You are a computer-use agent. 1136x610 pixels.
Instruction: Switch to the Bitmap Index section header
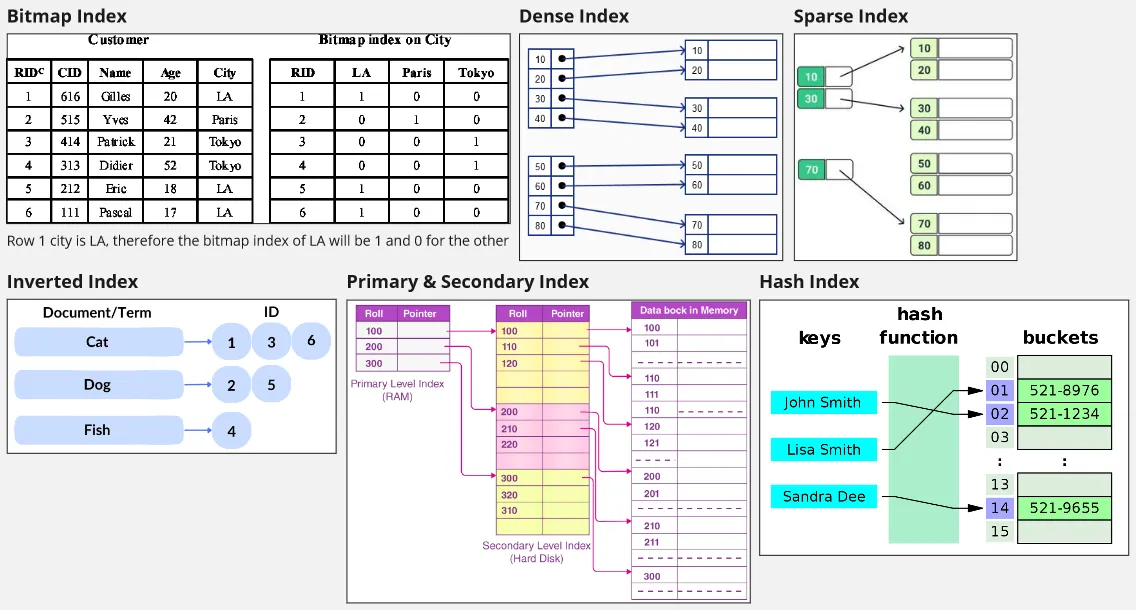pos(67,16)
